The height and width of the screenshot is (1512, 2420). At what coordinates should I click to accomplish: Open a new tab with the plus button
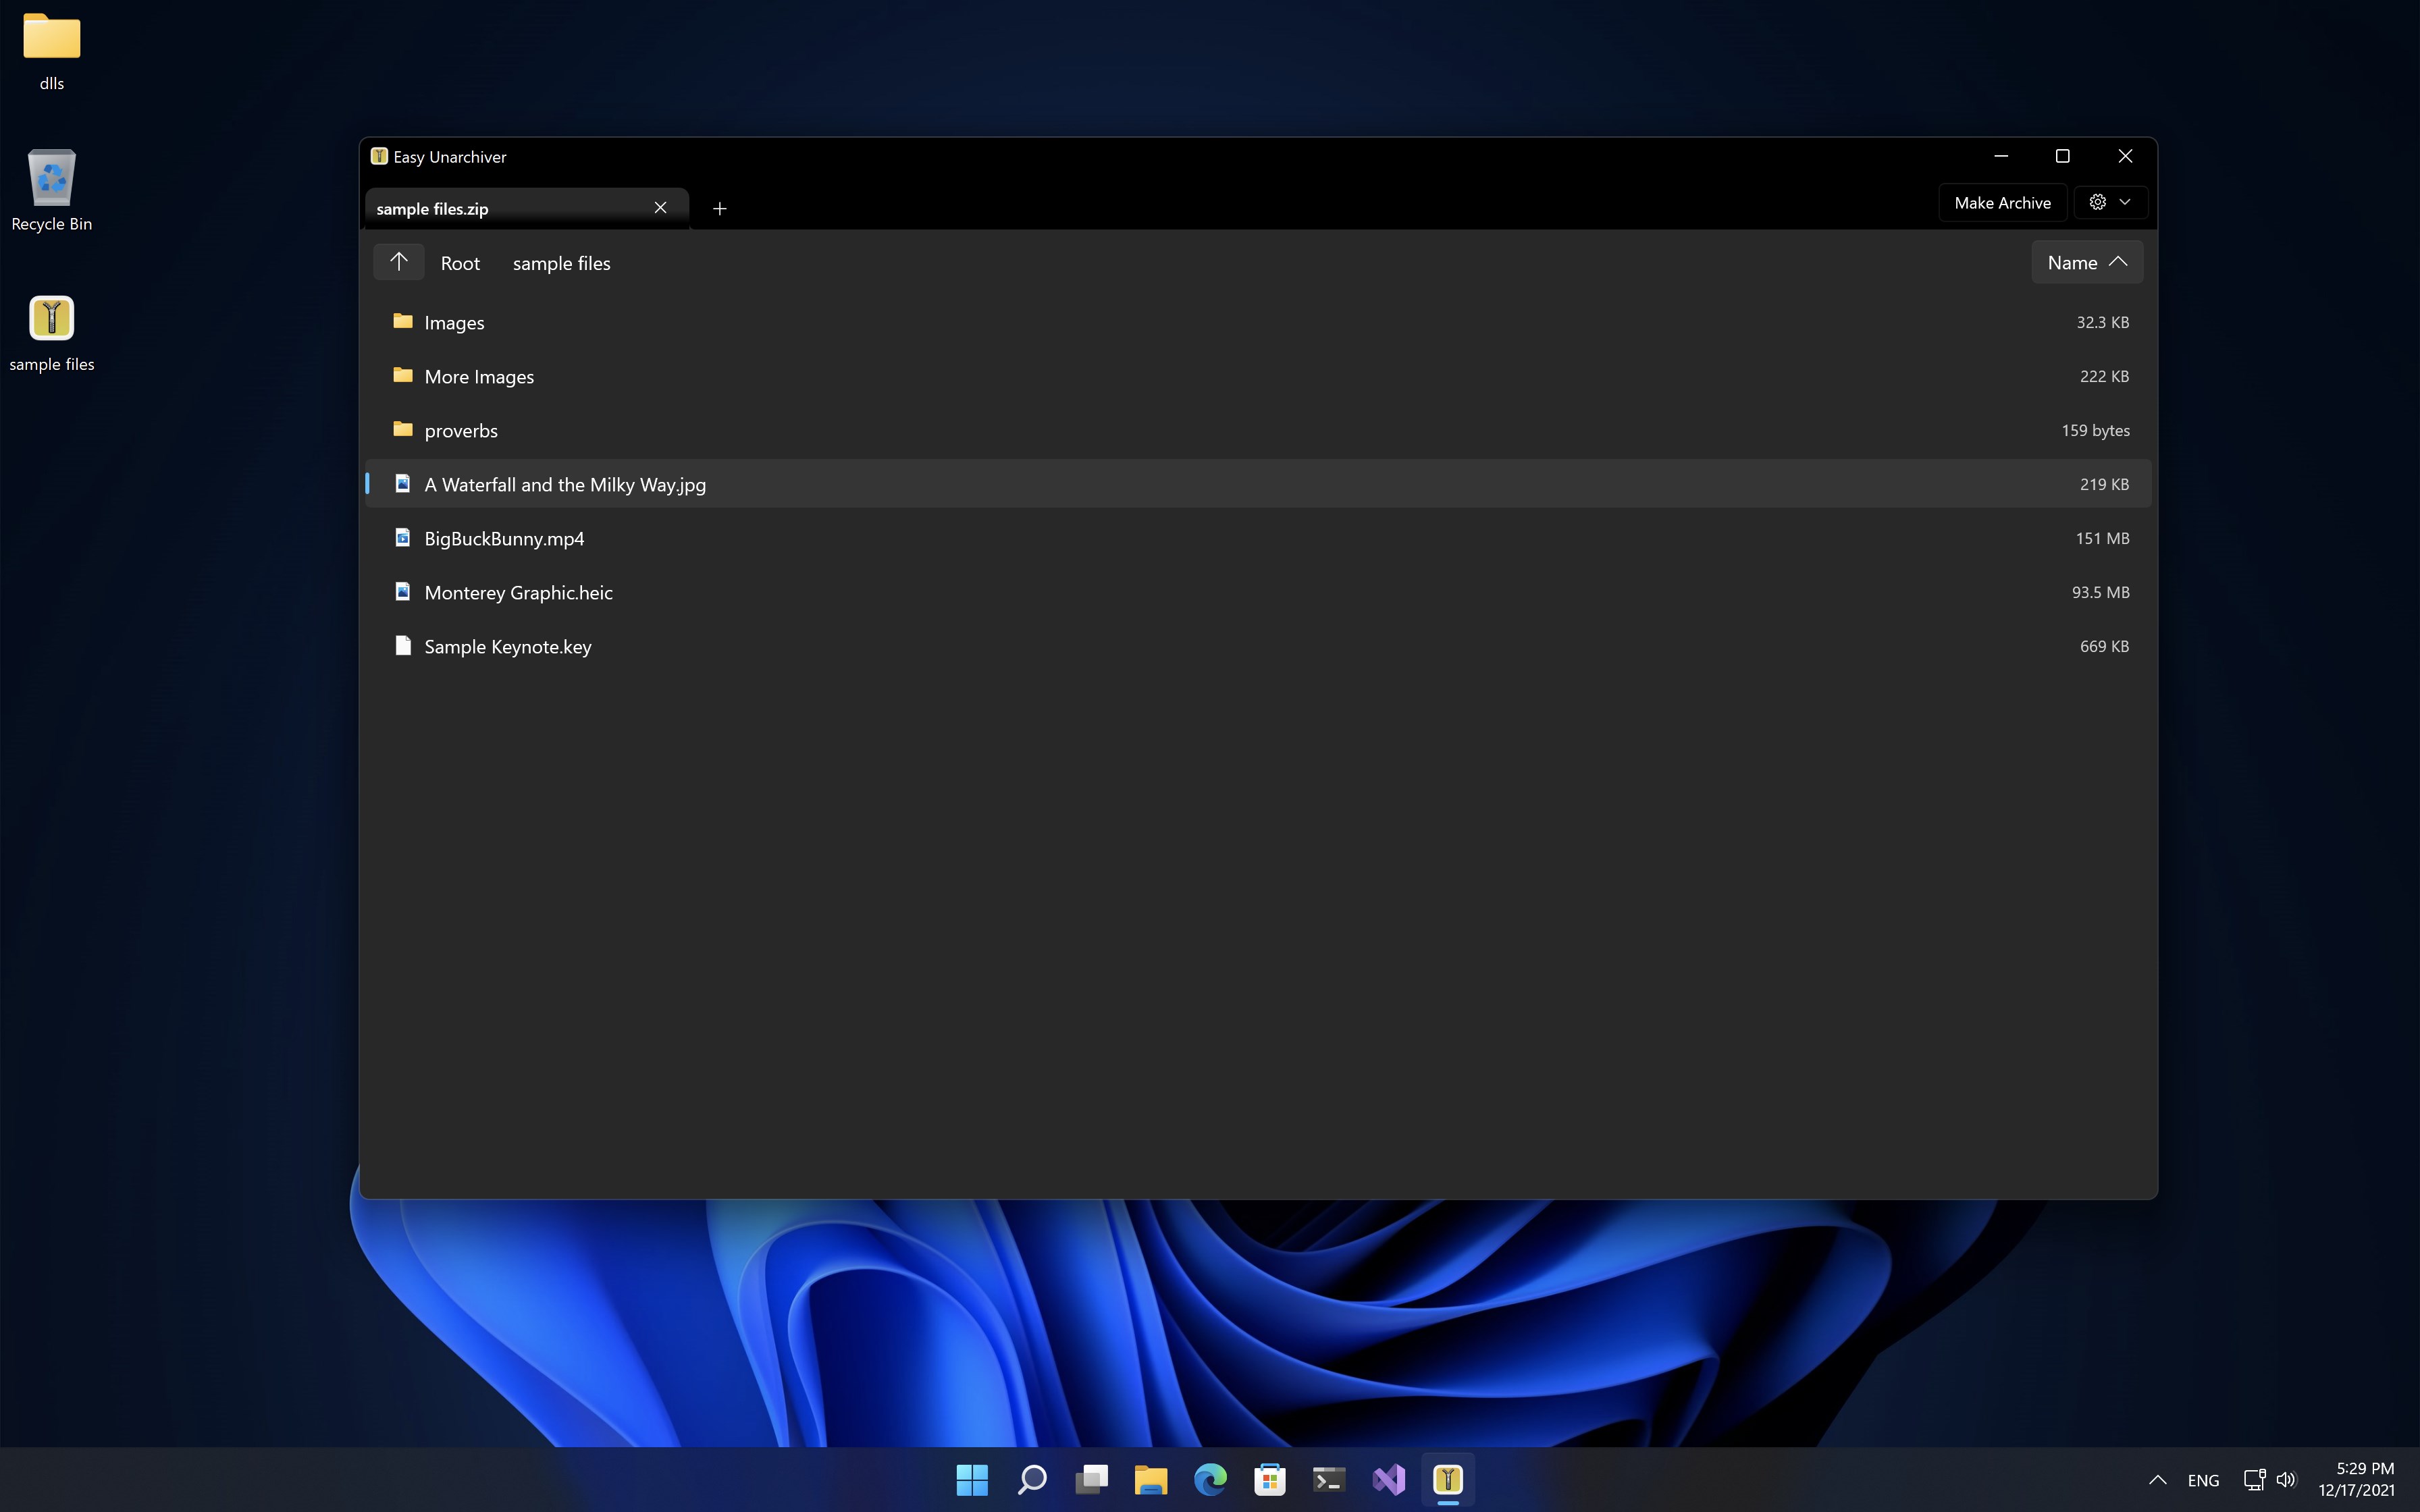coord(719,208)
